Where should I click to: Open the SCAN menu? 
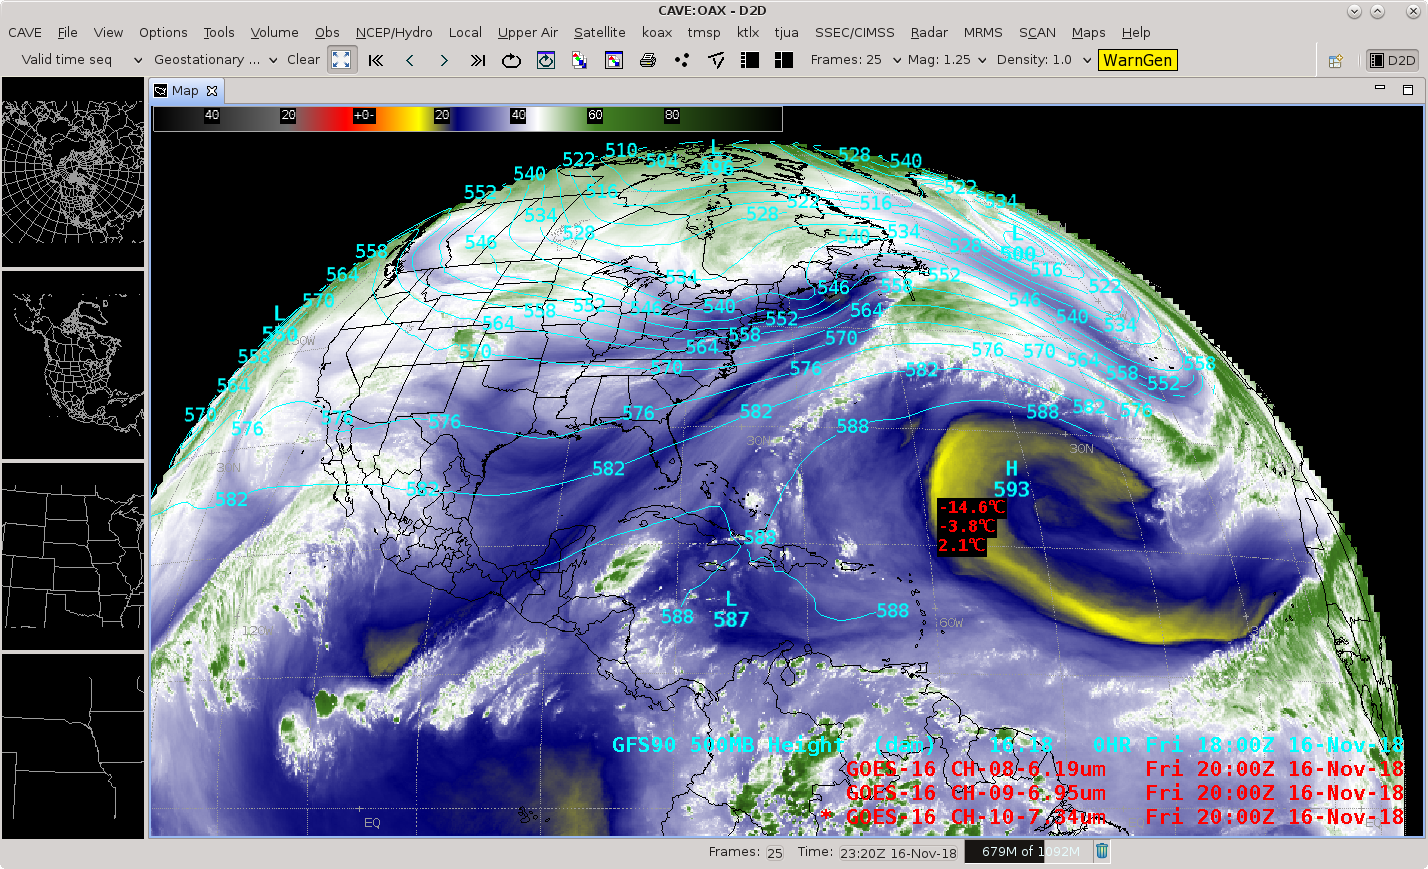tap(1037, 32)
